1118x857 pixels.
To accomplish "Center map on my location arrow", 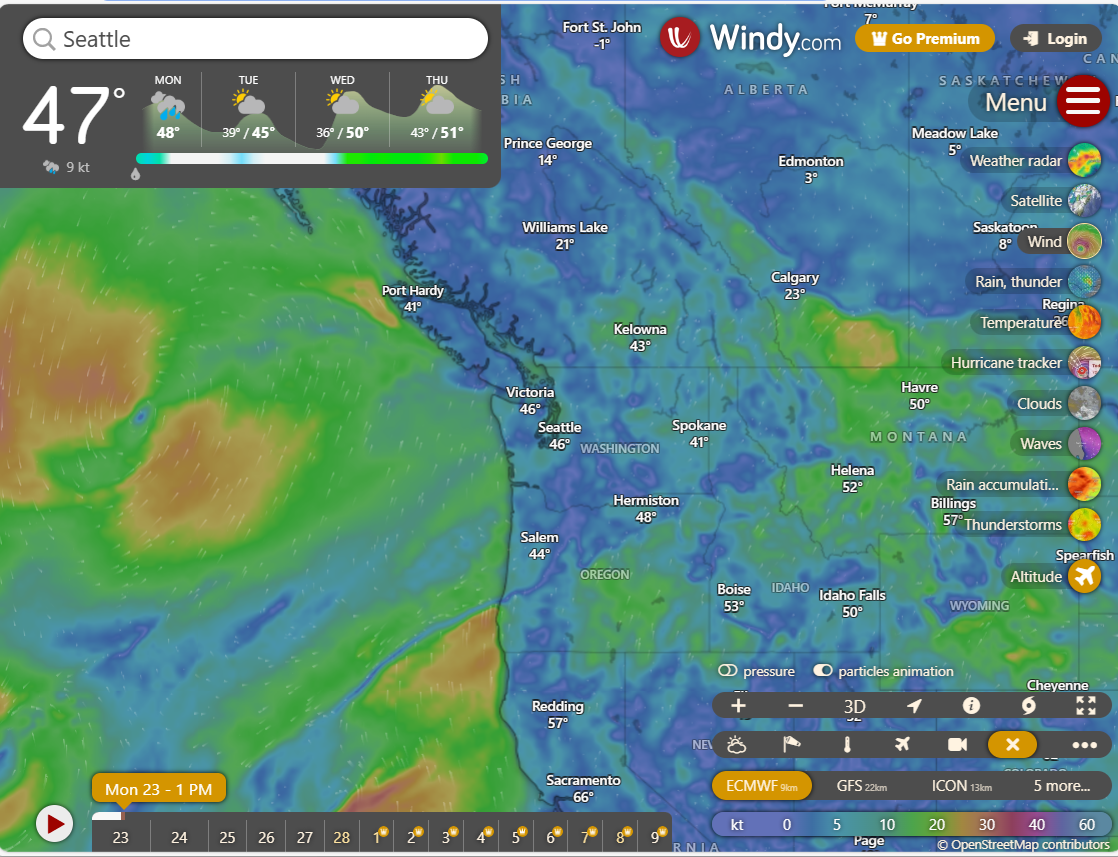I will [x=914, y=706].
